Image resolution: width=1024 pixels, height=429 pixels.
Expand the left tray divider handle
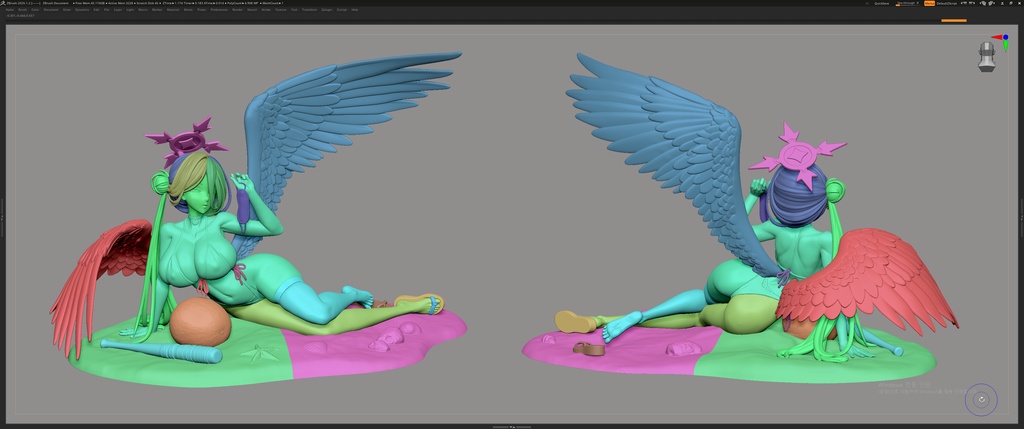point(2,217)
